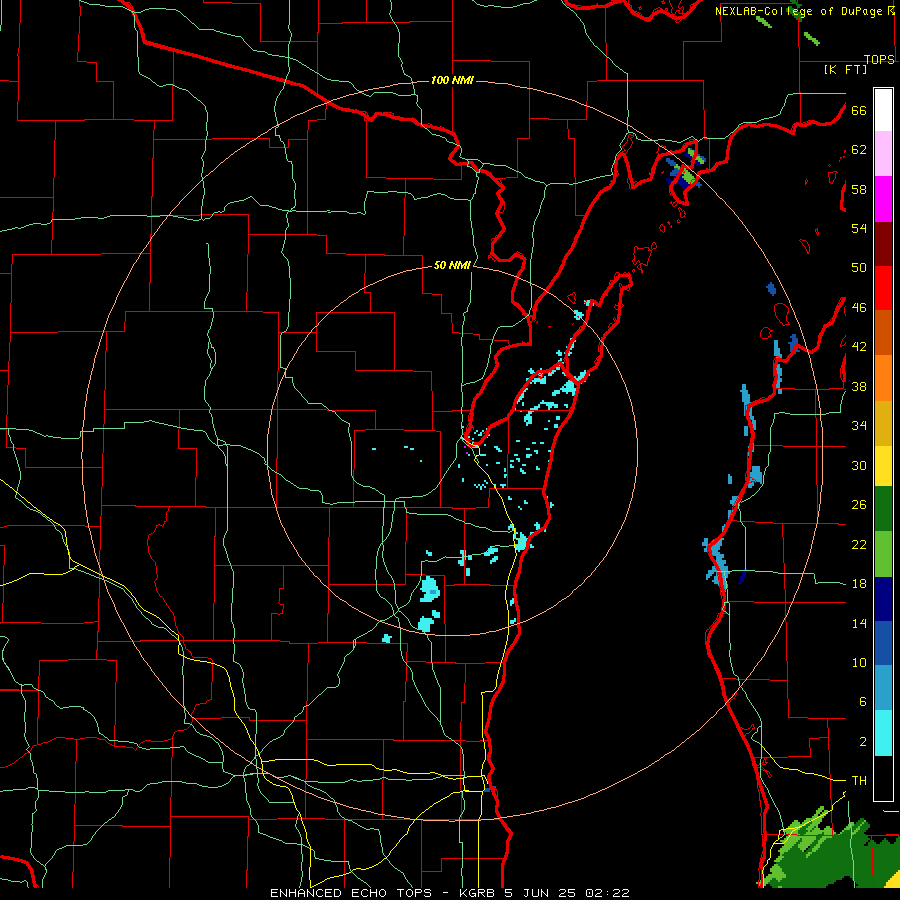Screen dimensions: 900x900
Task: Click the "5 JUN 25" date in caption
Action: click(x=541, y=893)
